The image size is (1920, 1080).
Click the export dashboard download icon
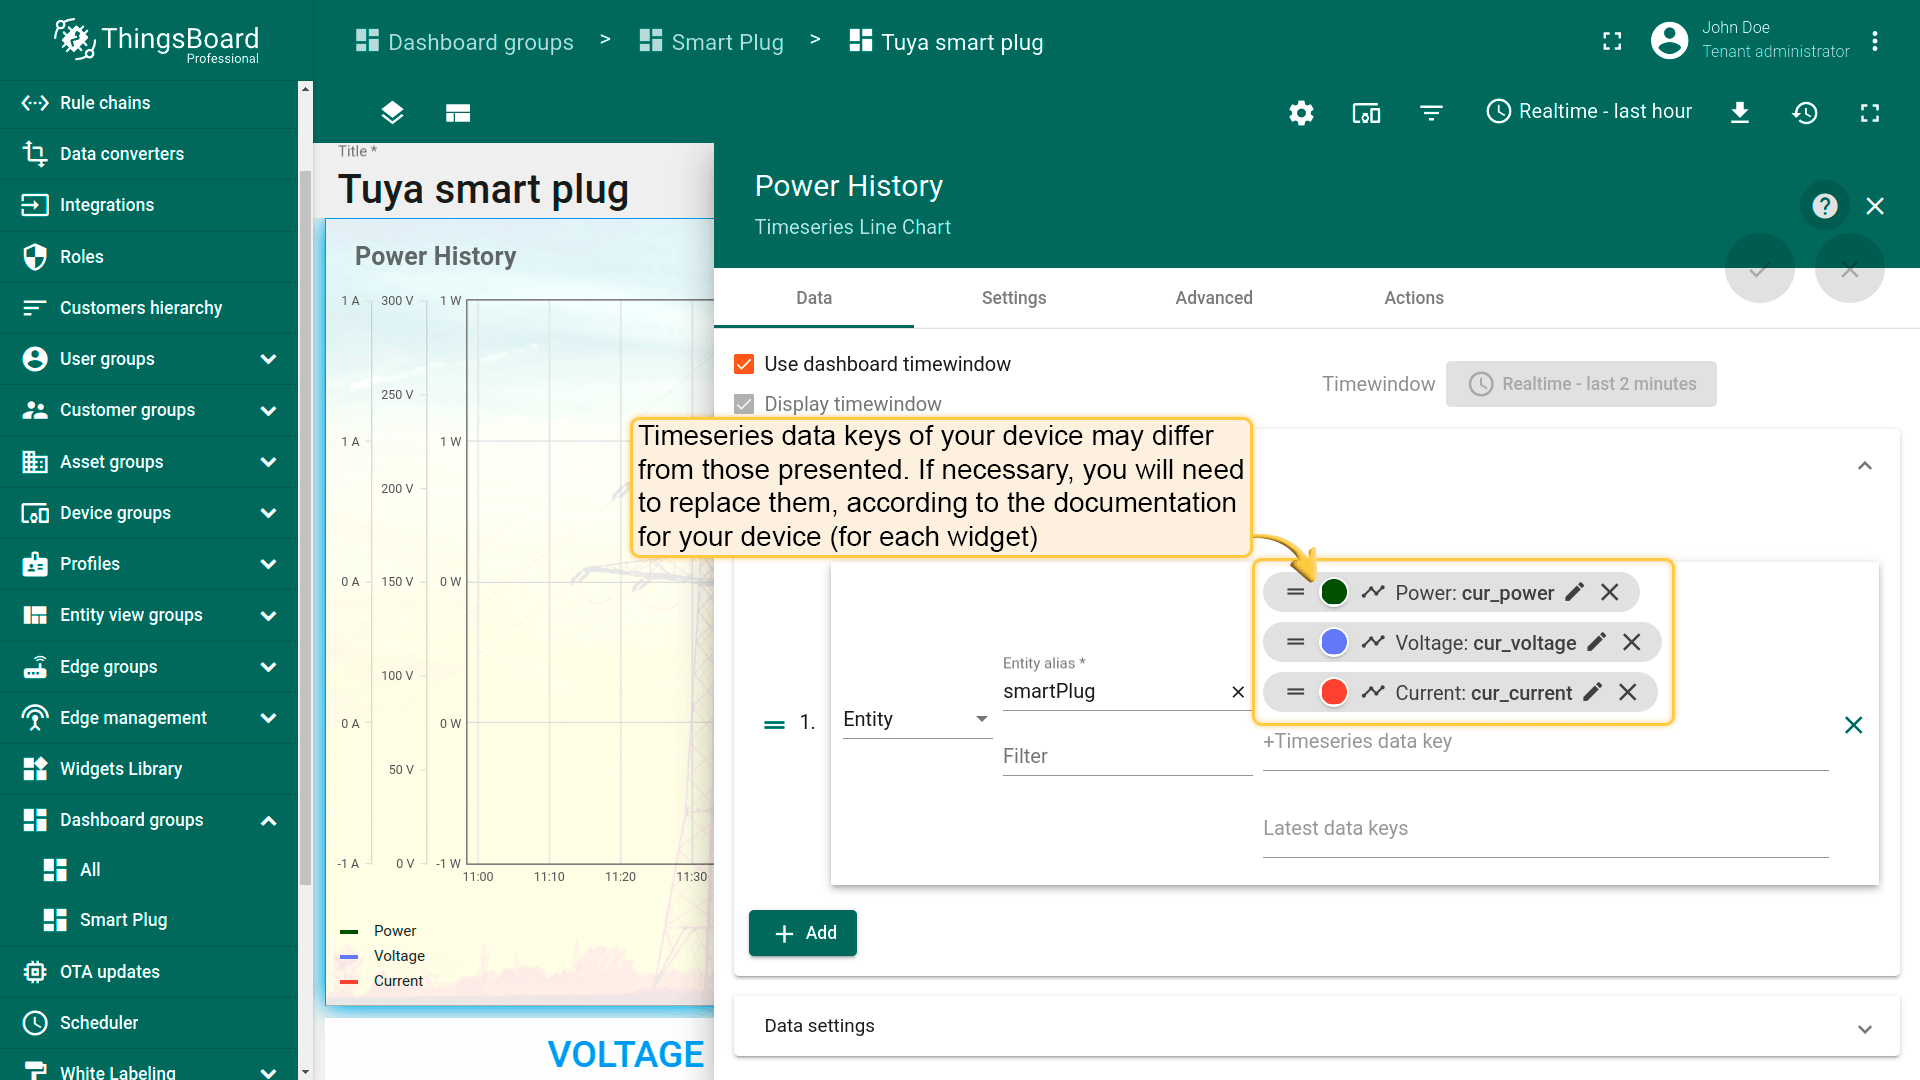1740,113
